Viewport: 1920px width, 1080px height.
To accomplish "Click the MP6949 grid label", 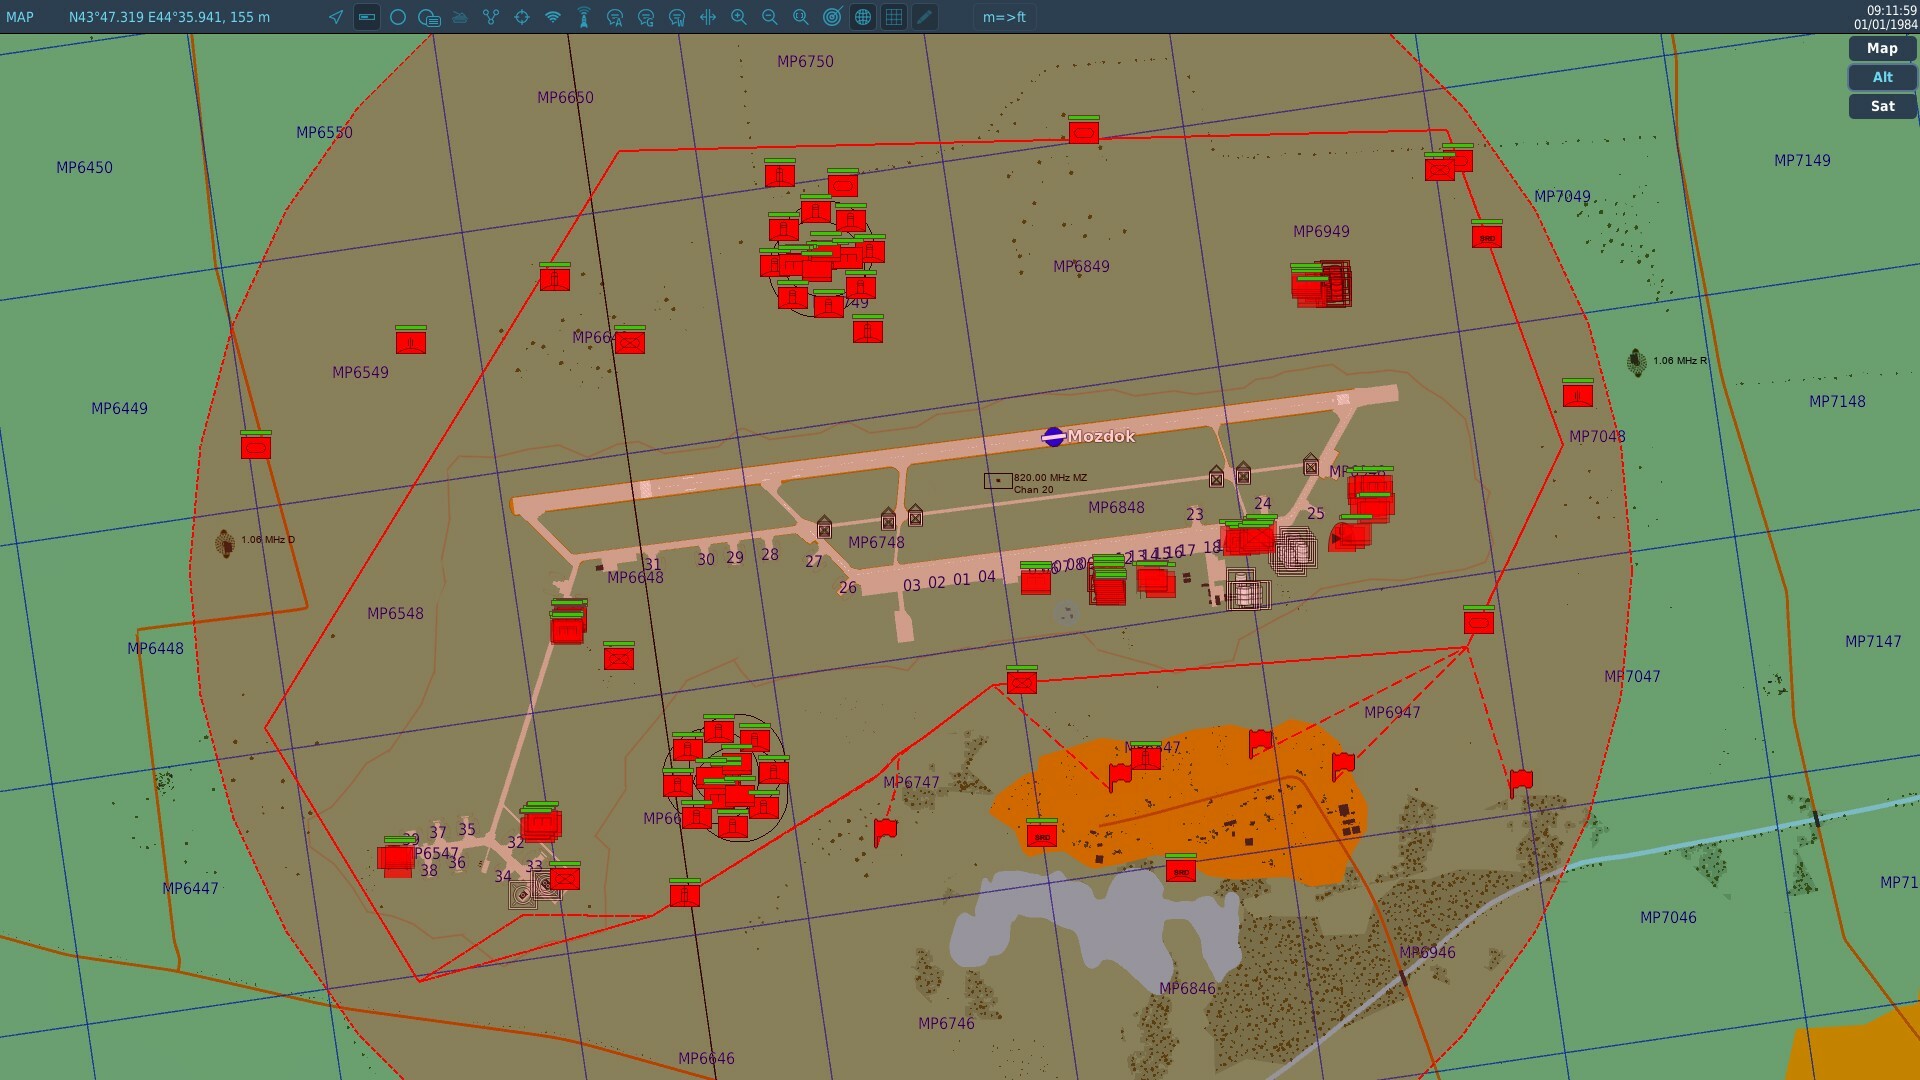I will 1321,231.
